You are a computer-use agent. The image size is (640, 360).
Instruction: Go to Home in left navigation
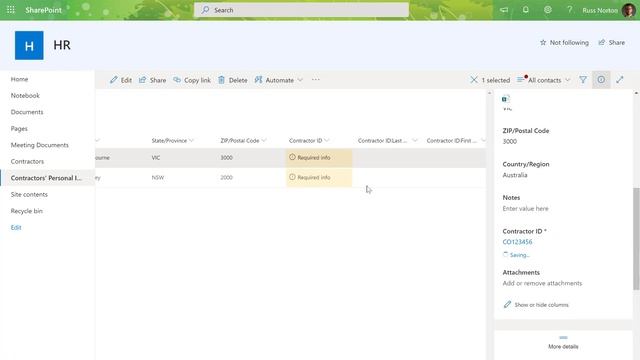pyautogui.click(x=19, y=79)
